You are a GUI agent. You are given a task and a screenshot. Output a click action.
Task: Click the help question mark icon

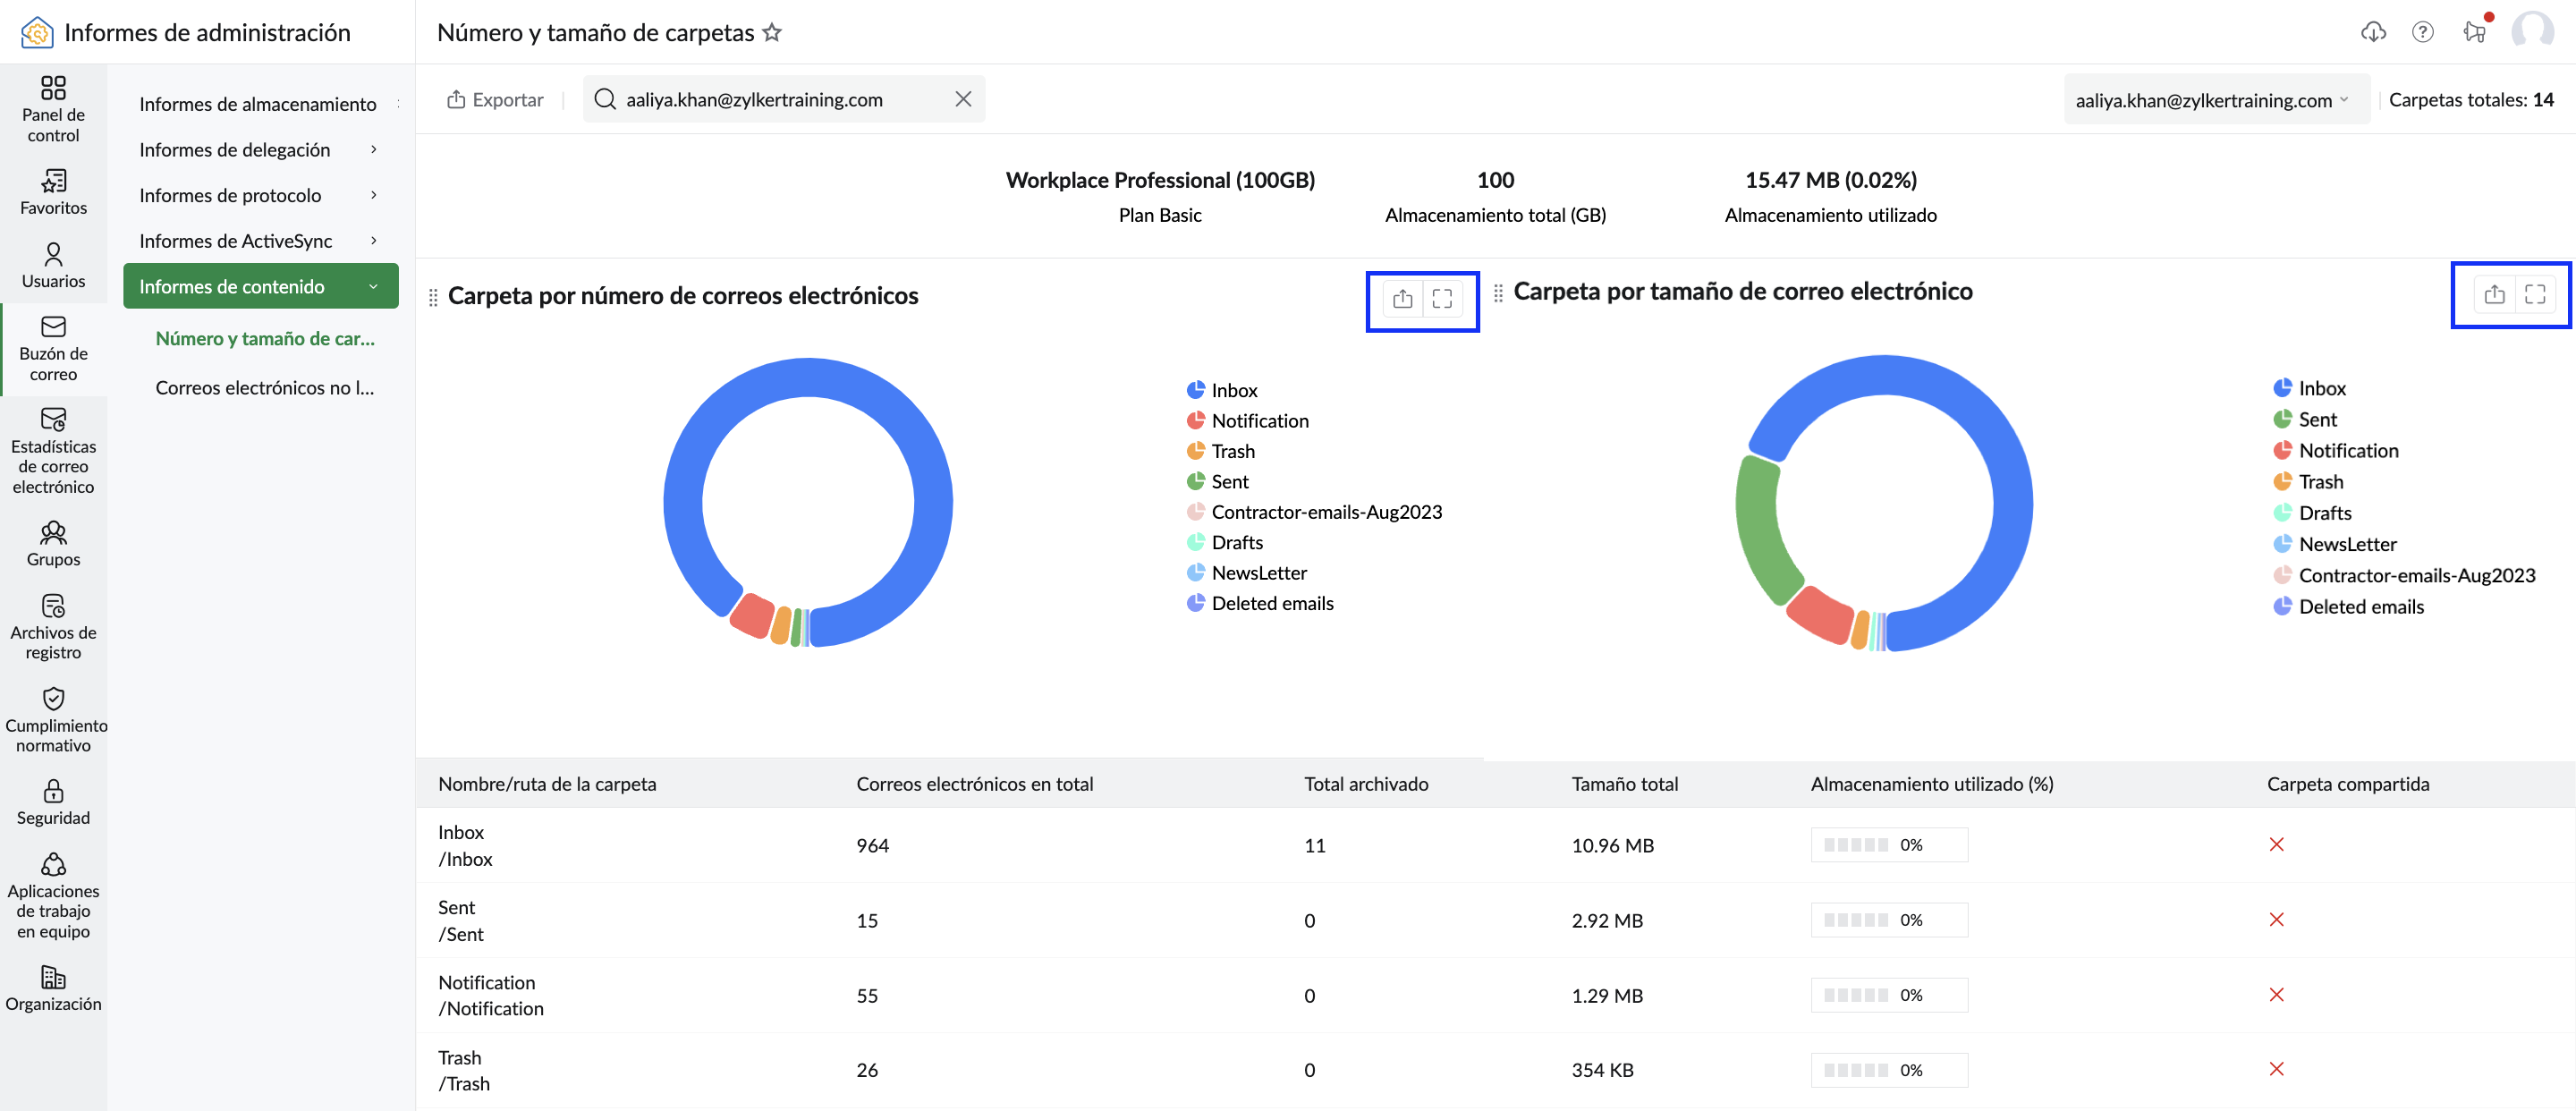2422,32
